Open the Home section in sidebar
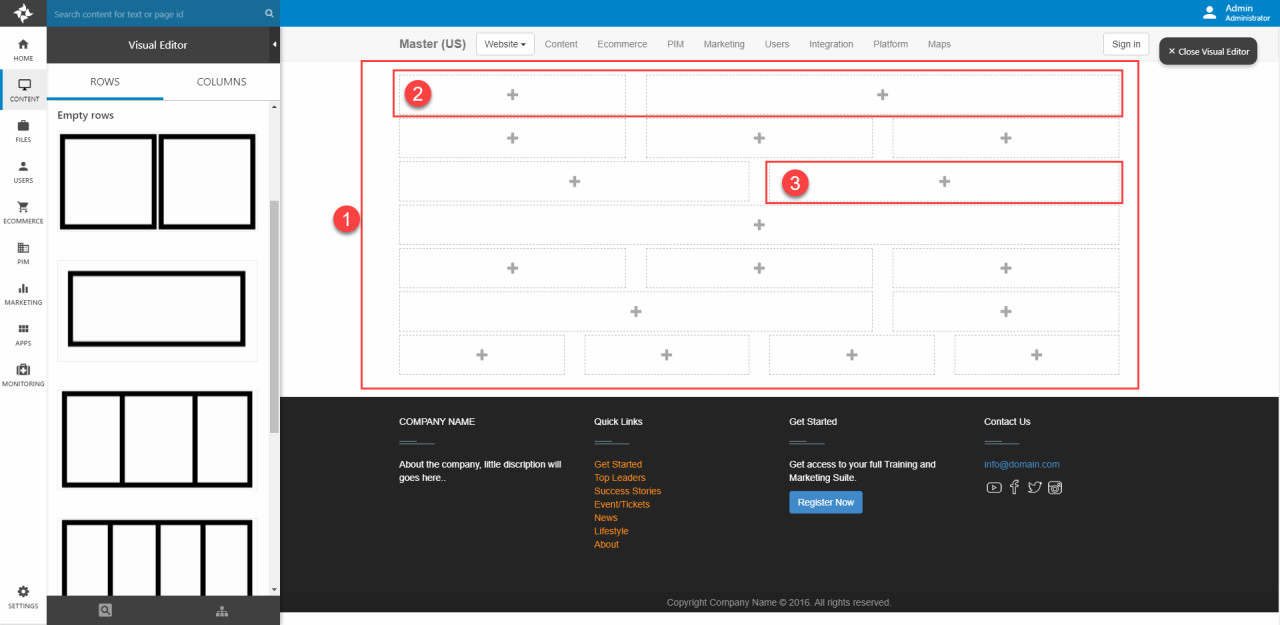 click(x=23, y=49)
